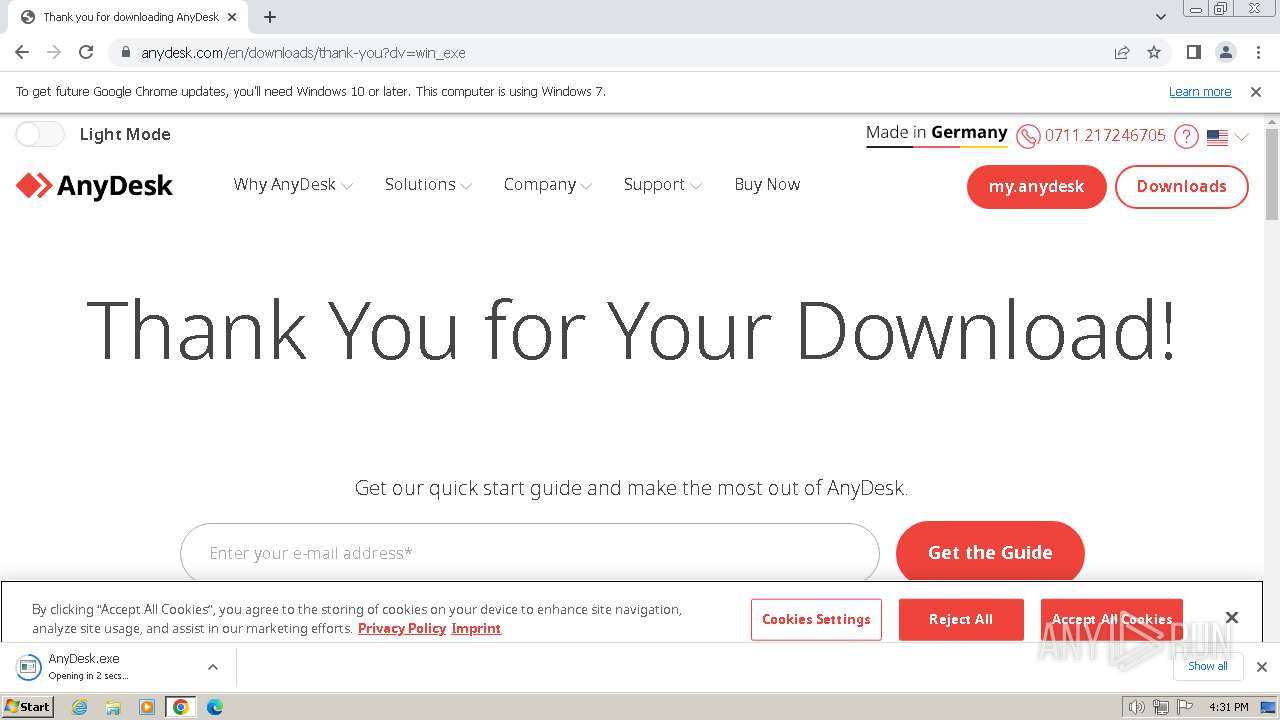
Task: Bookmark this page with the star
Action: pos(1154,53)
